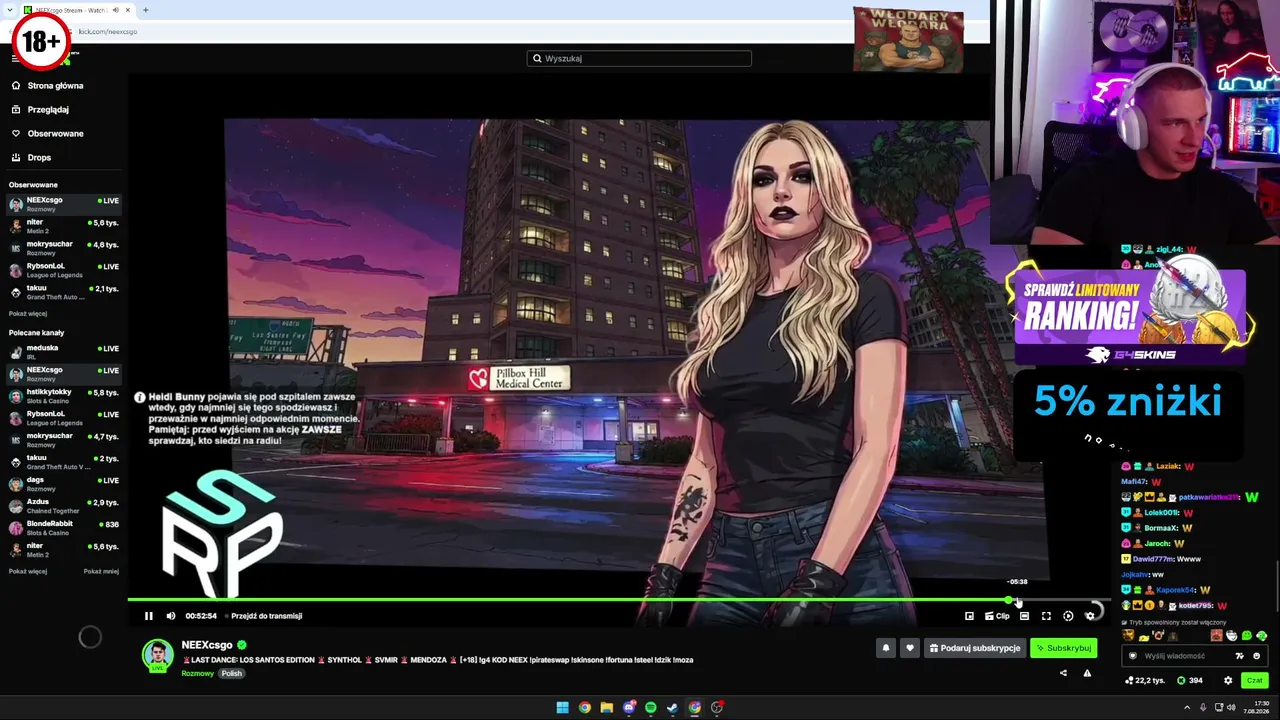The height and width of the screenshot is (720, 1280).
Task: Toggle theater mode in the player
Action: point(1024,616)
